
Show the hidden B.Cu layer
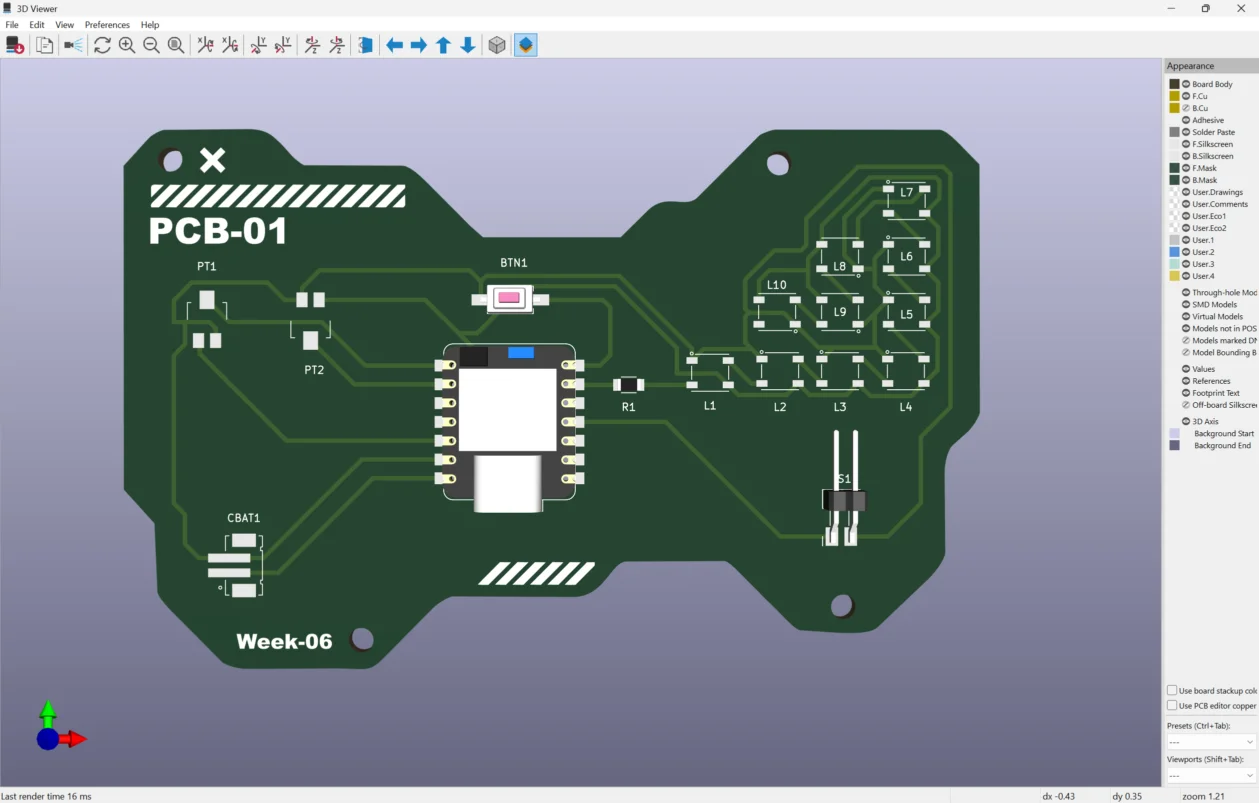click(1186, 108)
